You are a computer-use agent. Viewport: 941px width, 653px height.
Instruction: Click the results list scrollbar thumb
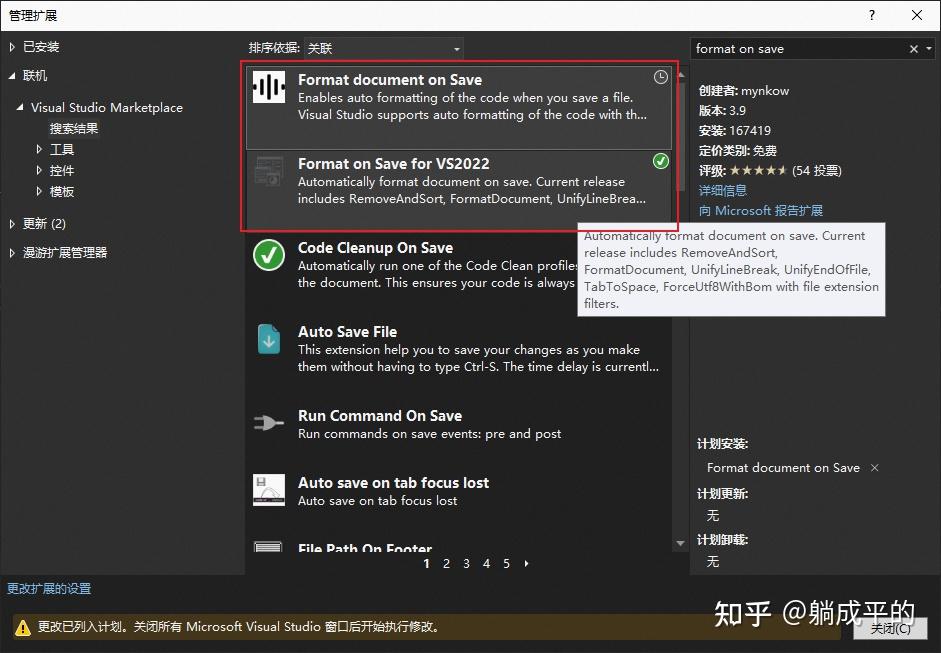click(x=681, y=136)
